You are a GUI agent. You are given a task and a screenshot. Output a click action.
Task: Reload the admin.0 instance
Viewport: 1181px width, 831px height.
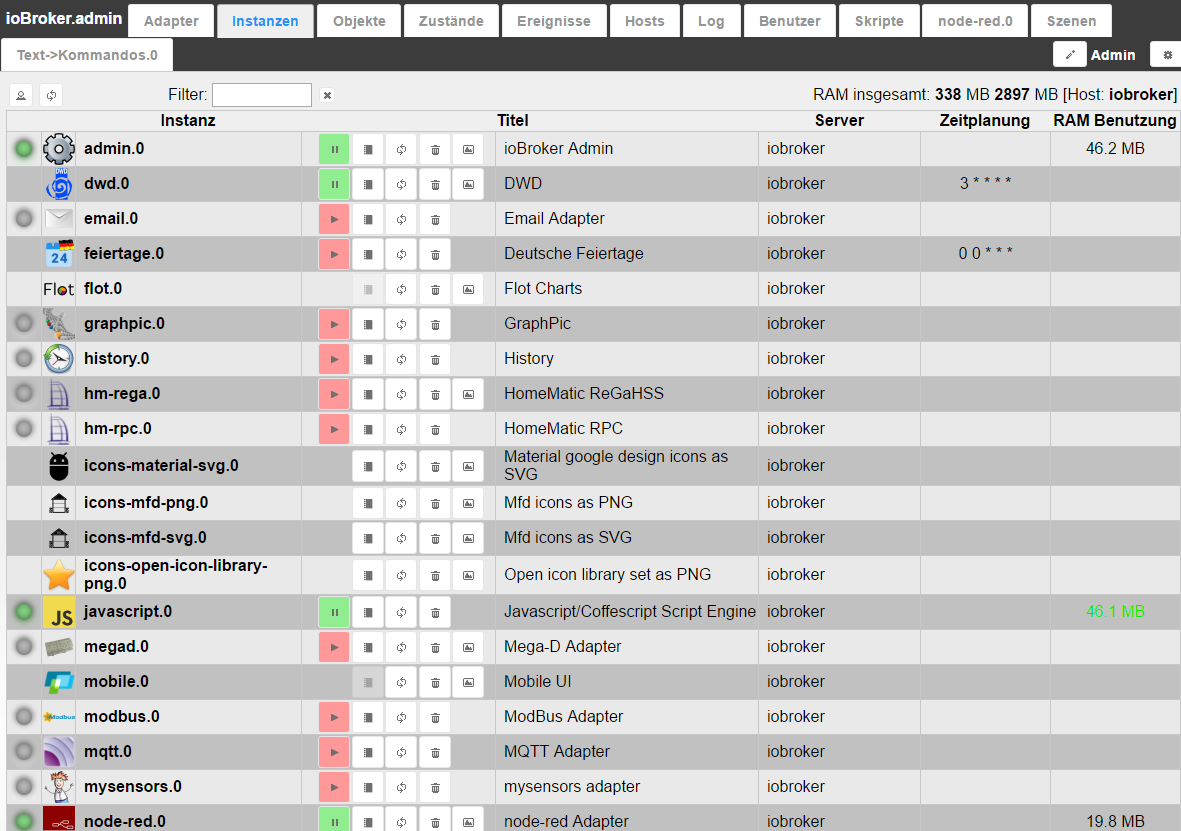401,149
